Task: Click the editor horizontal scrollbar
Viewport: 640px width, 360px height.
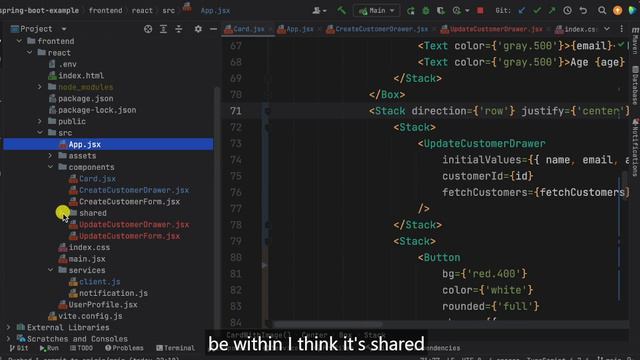Action: point(328,324)
